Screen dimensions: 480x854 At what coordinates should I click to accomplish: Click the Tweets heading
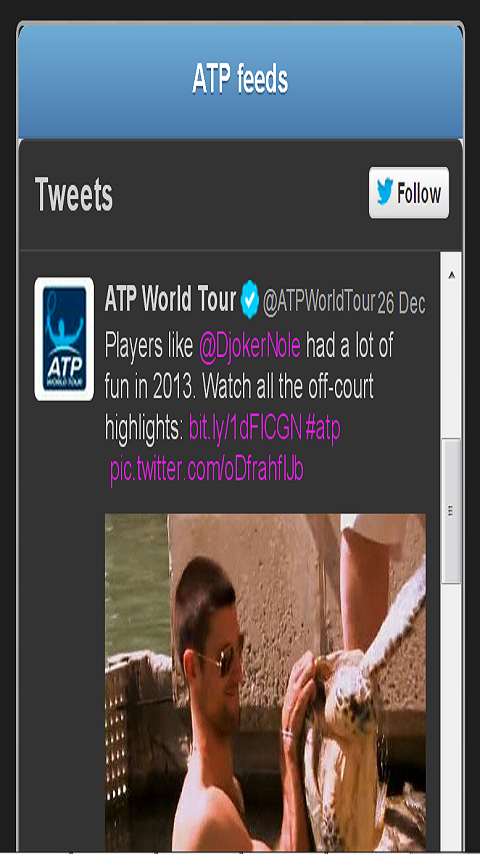[74, 194]
